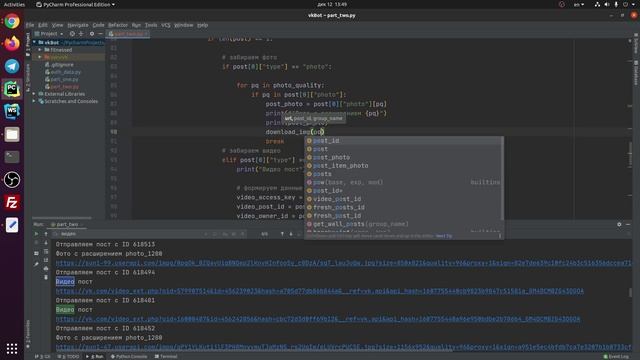Choose fresh_posts_id from autocomplete list
The width and height of the screenshot is (640, 360).
coord(404,207)
